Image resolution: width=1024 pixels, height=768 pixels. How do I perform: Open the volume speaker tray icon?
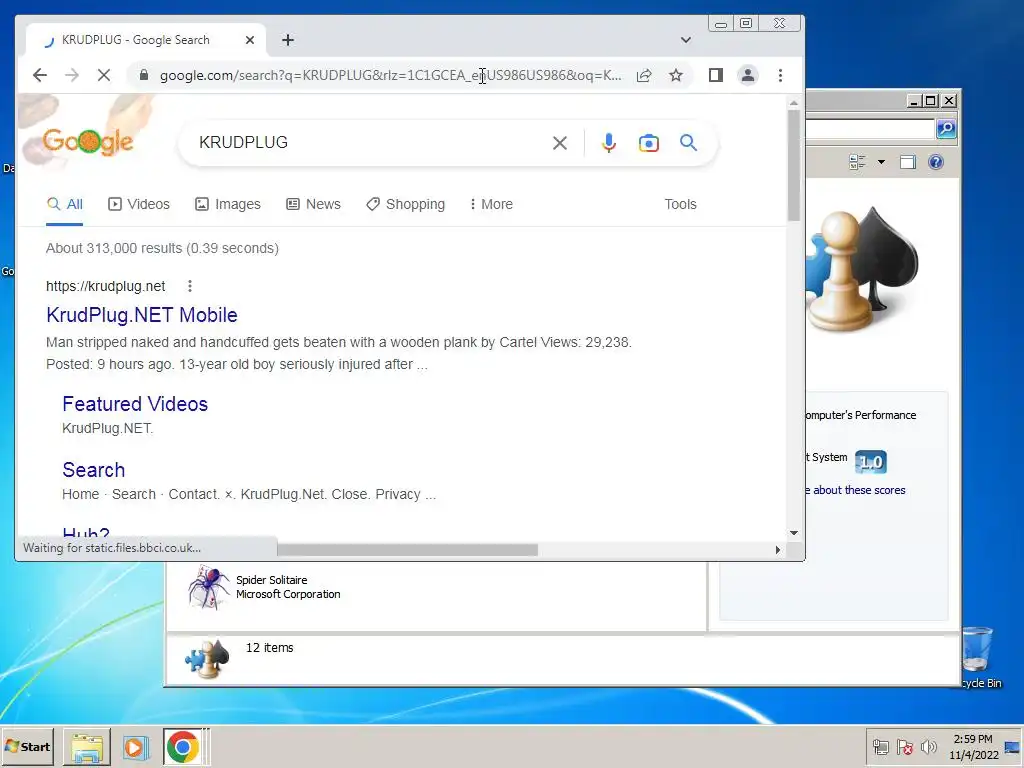click(x=928, y=747)
